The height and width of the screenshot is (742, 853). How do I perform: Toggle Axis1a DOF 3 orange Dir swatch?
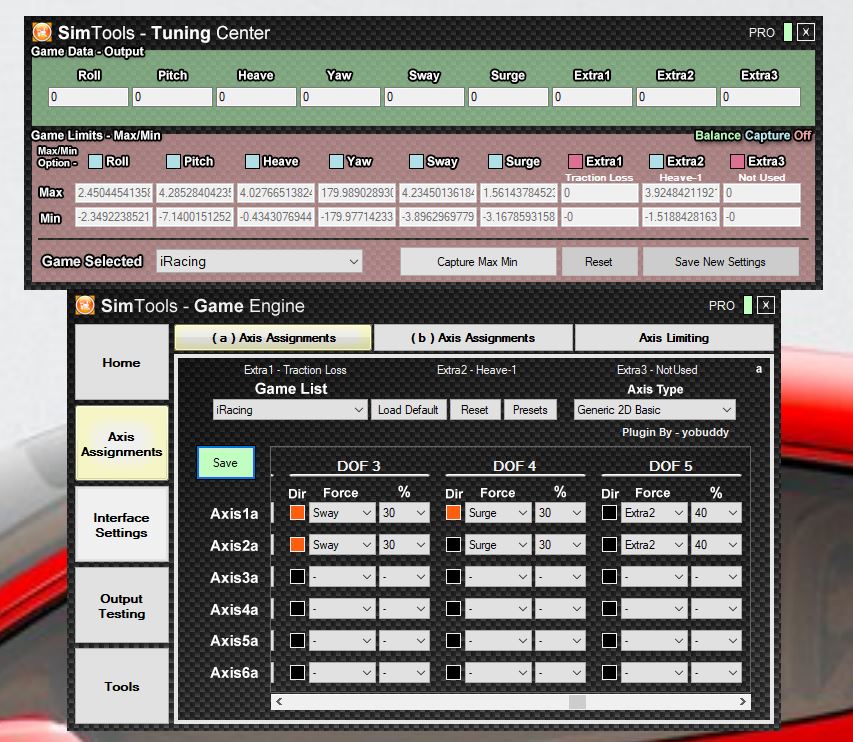click(297, 512)
